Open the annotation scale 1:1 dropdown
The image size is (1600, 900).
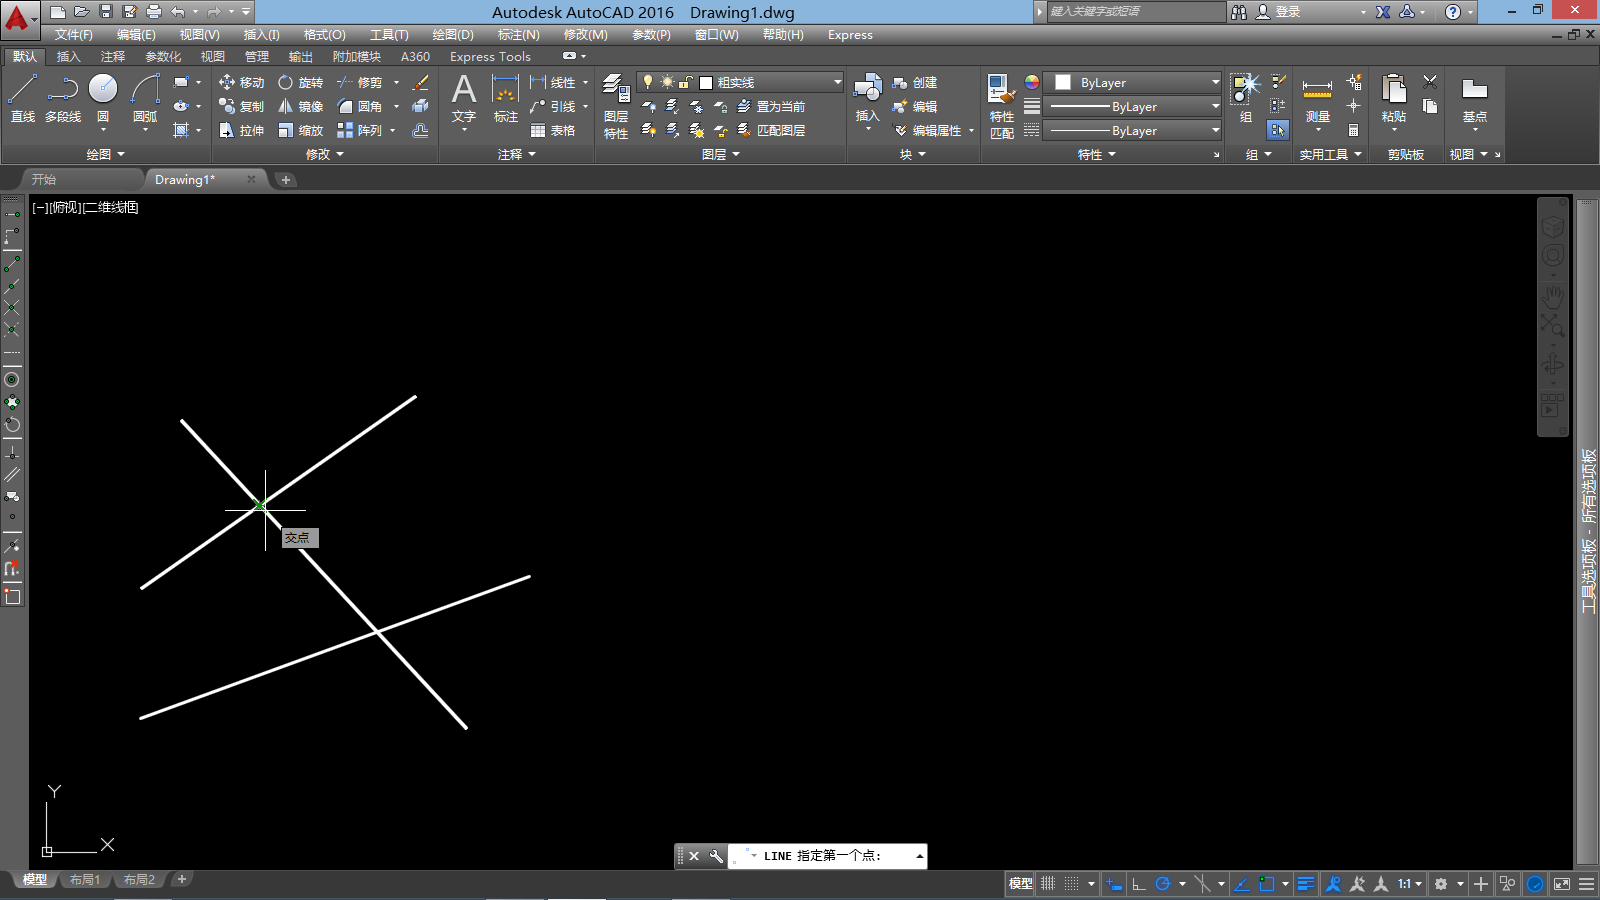pos(1409,884)
